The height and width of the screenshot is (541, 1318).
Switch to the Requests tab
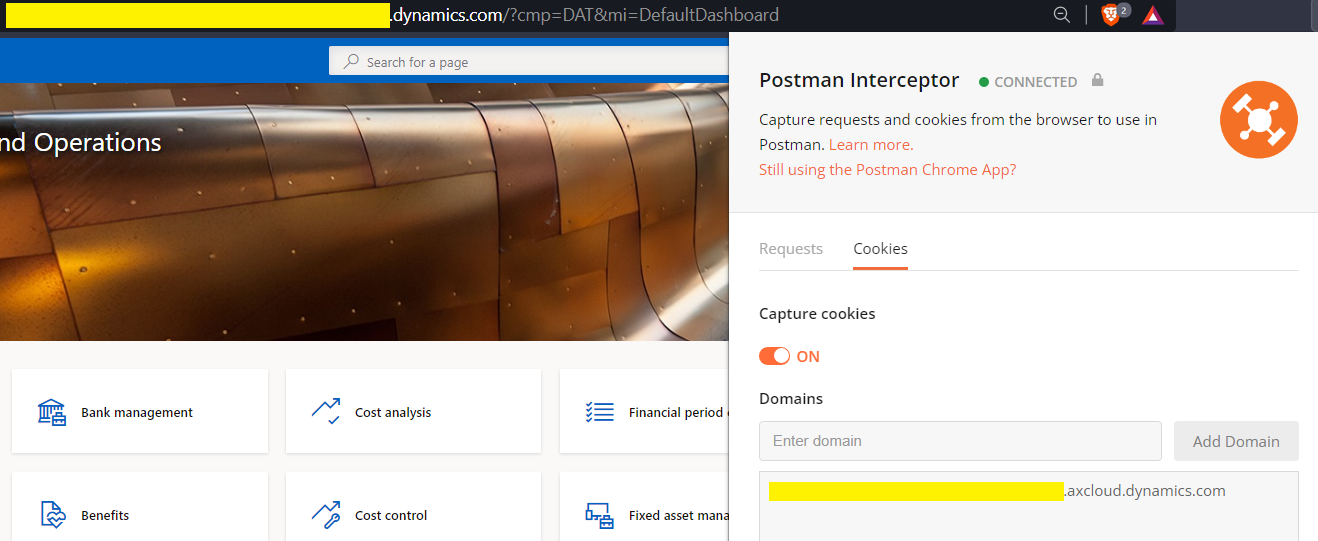click(x=791, y=249)
